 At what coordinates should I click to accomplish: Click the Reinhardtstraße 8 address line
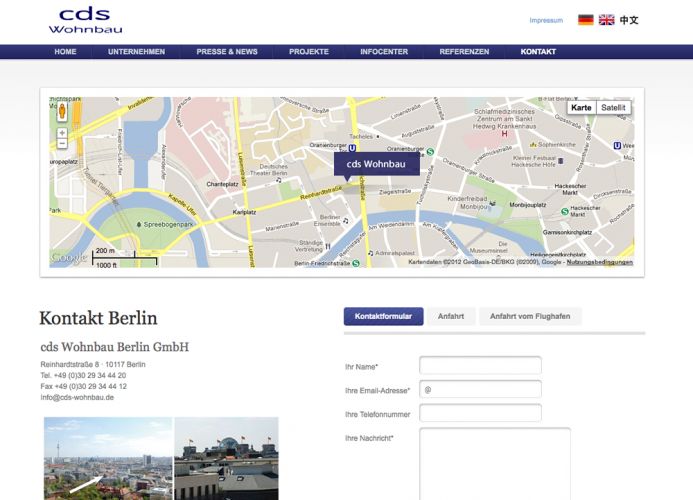(93, 364)
